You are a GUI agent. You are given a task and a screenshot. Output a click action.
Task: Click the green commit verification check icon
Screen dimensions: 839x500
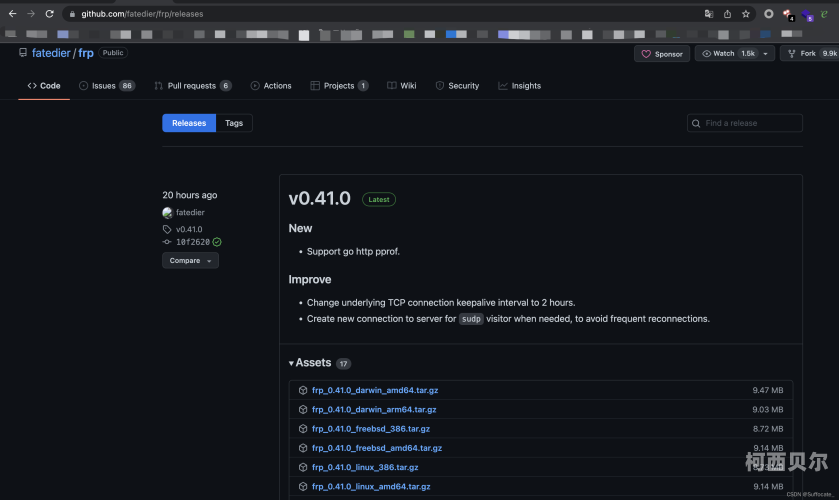tap(217, 242)
